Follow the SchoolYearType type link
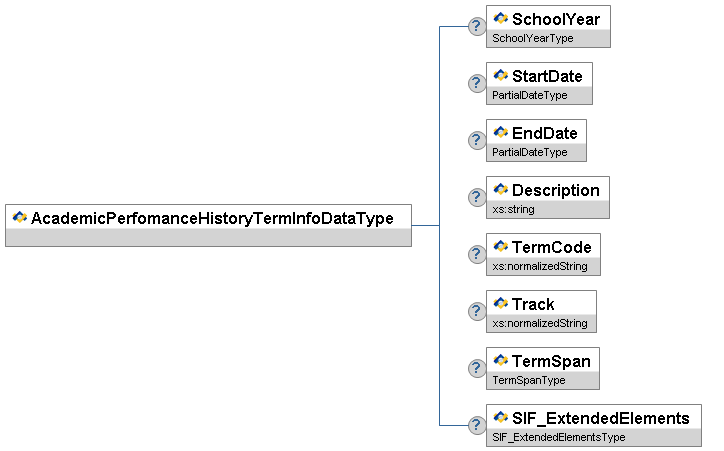Screen dimensions: 724x451 click(530, 38)
